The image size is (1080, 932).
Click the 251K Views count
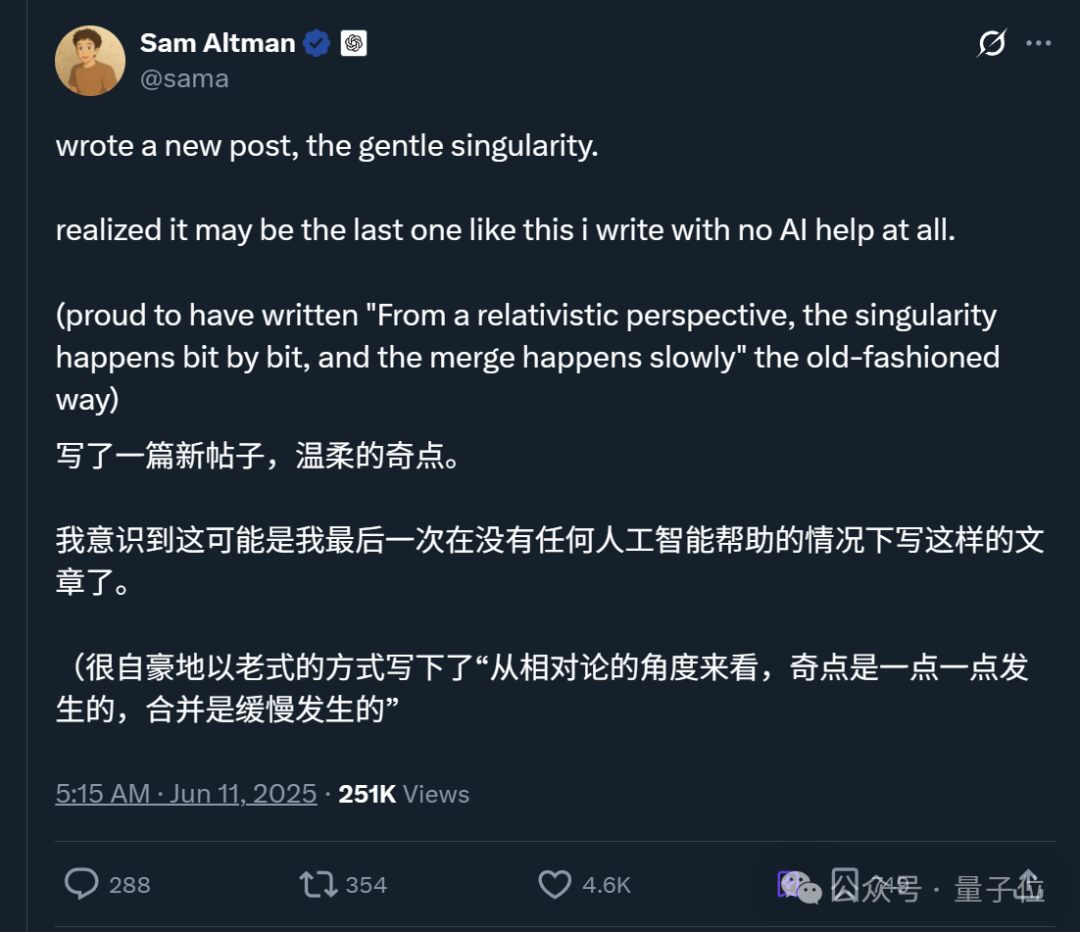(x=404, y=794)
